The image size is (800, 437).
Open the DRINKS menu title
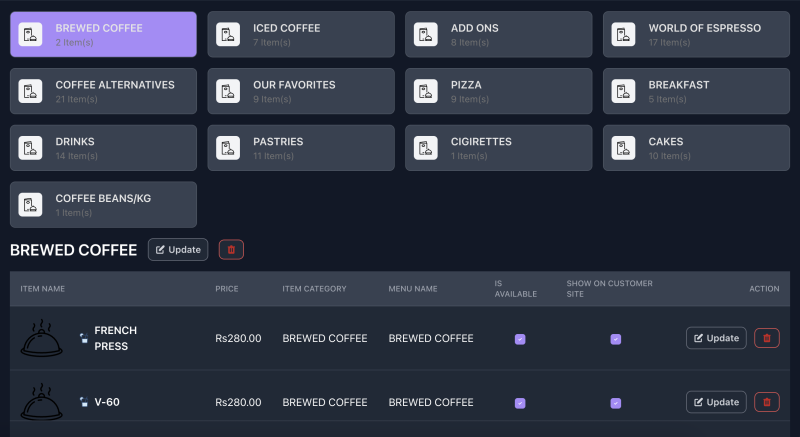[x=75, y=141]
